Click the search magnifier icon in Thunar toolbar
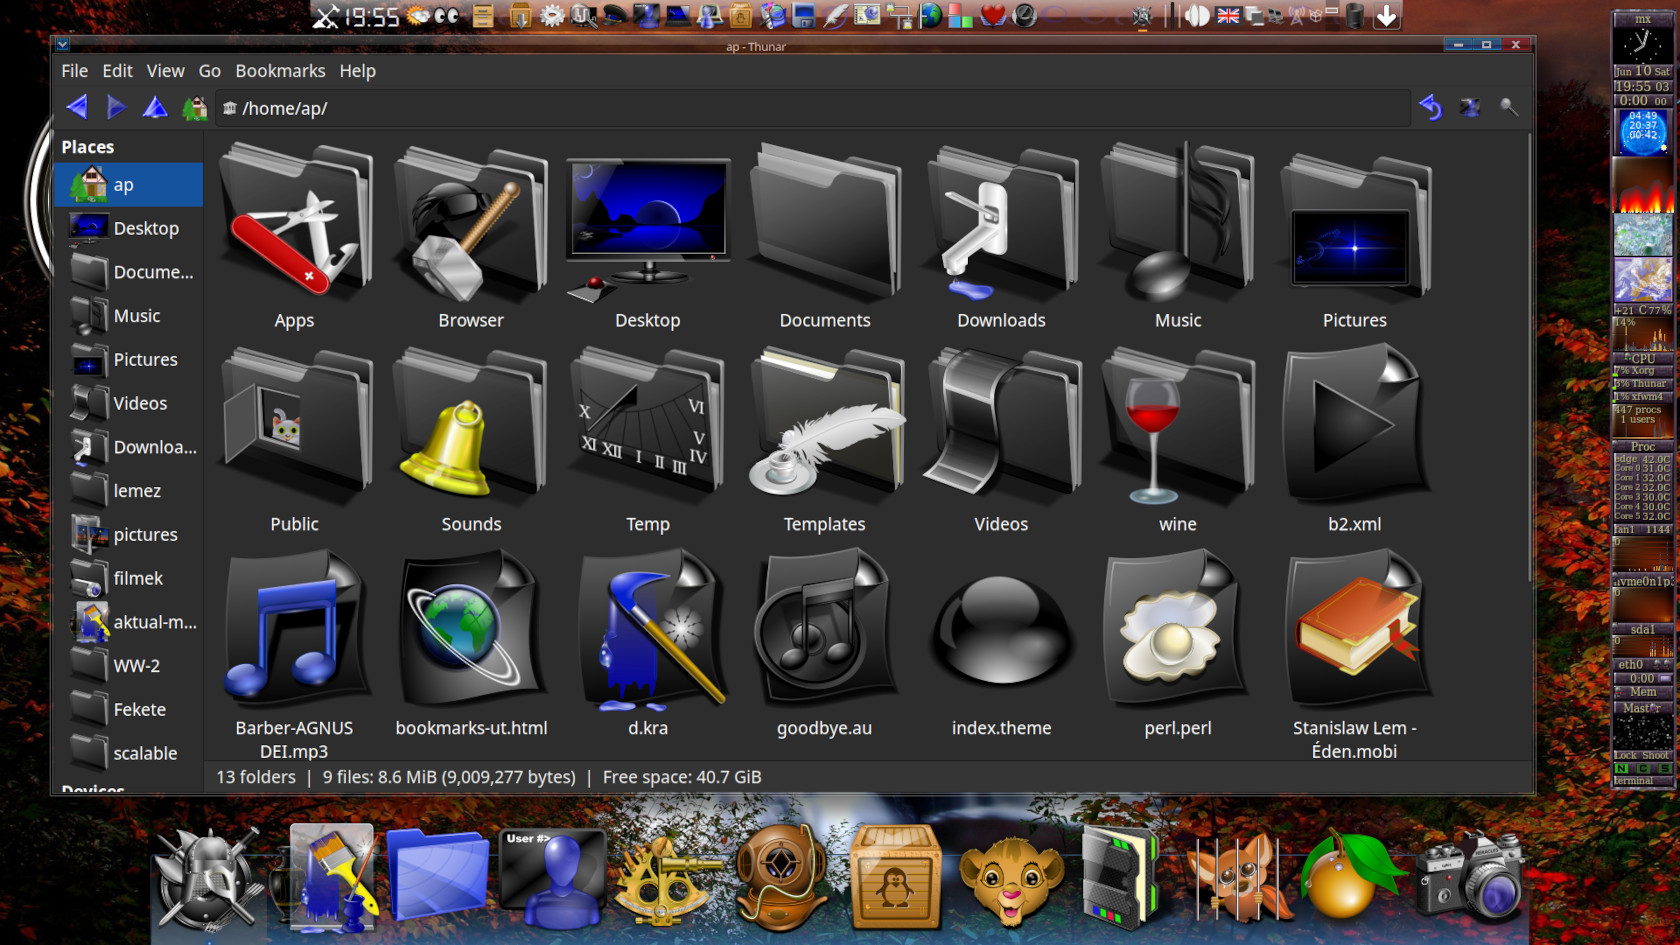Screen dimensions: 1680x945 (1509, 107)
